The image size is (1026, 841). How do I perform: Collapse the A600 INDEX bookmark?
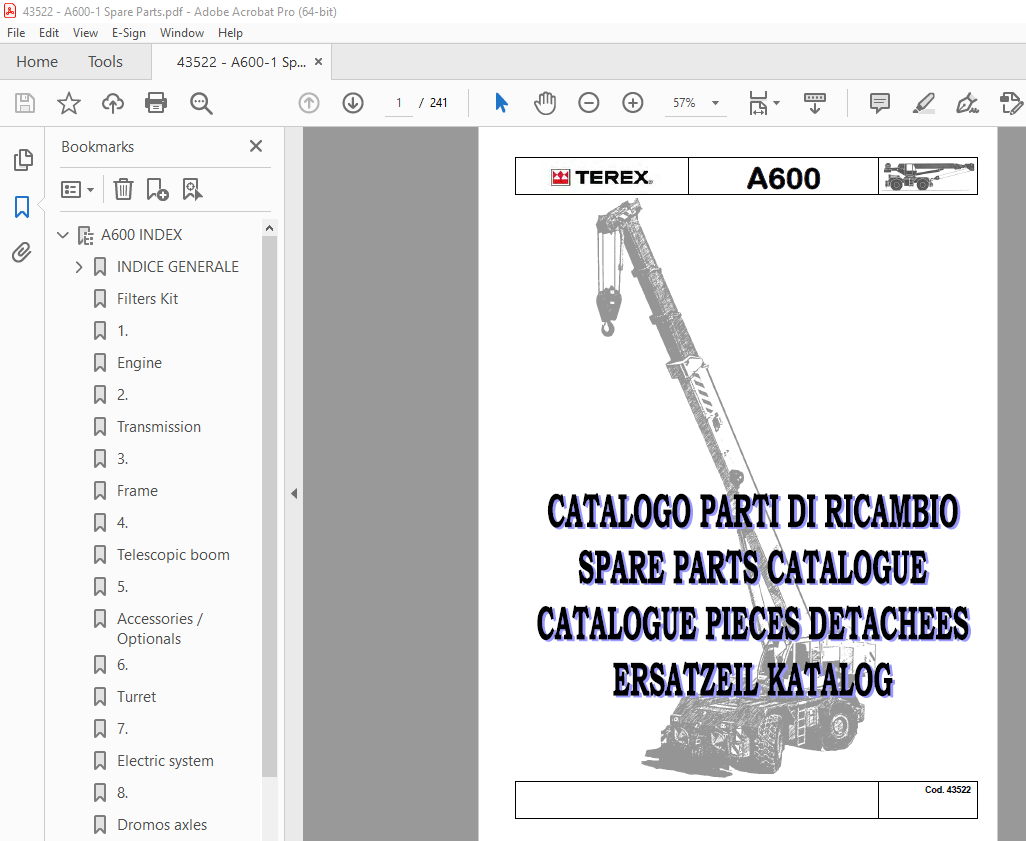(63, 235)
